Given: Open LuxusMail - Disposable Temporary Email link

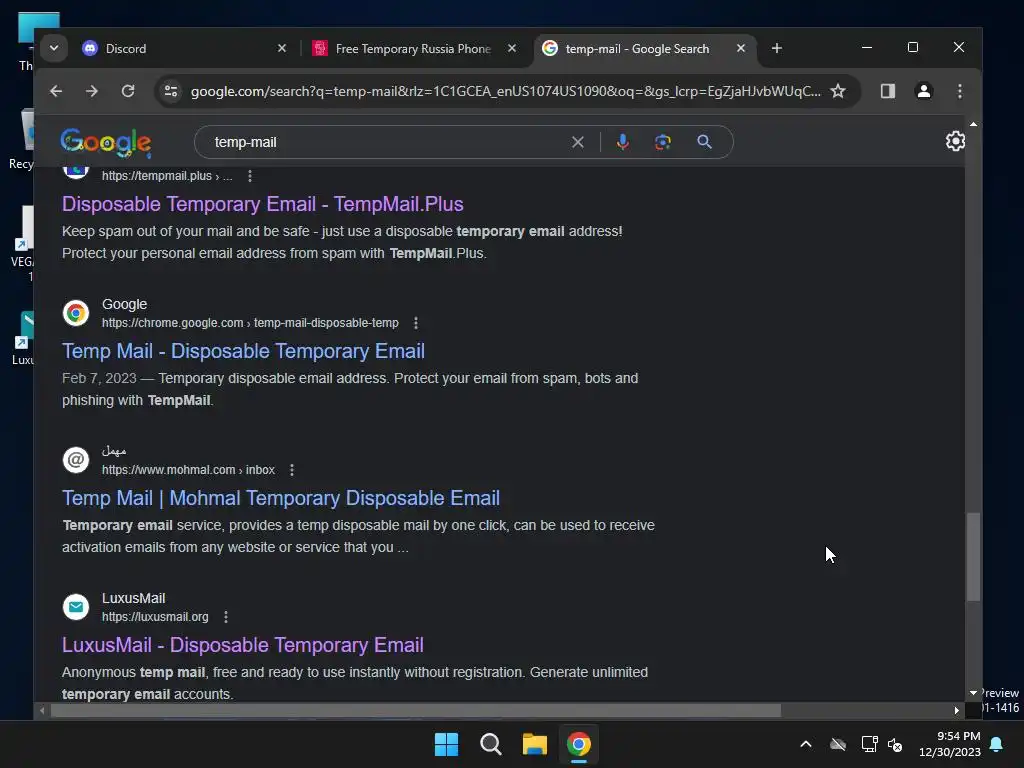Looking at the screenshot, I should coord(243,645).
